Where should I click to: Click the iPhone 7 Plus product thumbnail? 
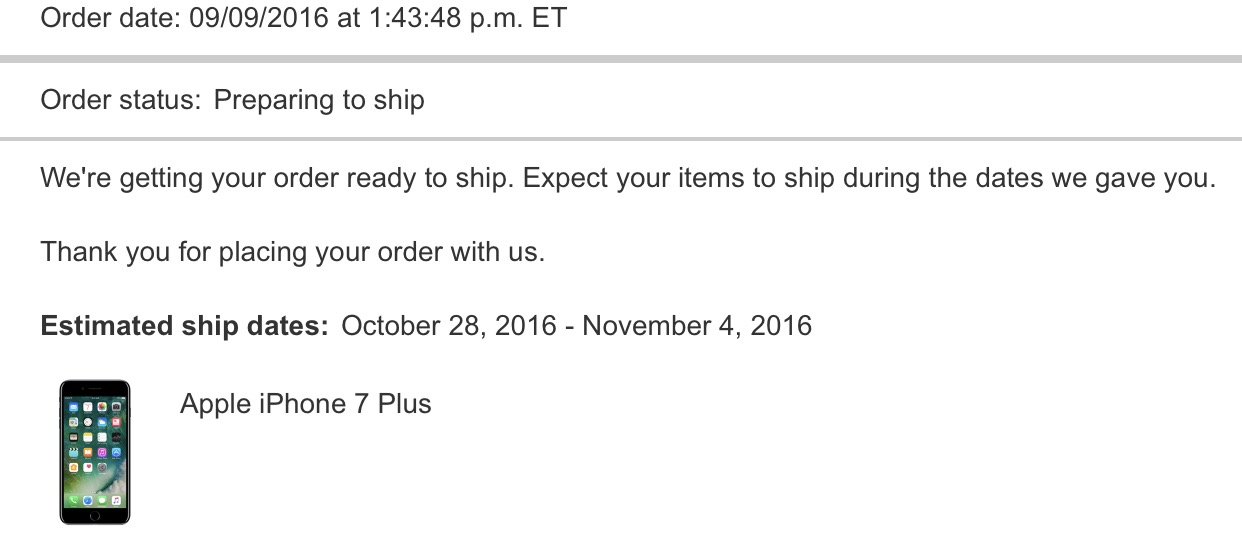tap(95, 452)
